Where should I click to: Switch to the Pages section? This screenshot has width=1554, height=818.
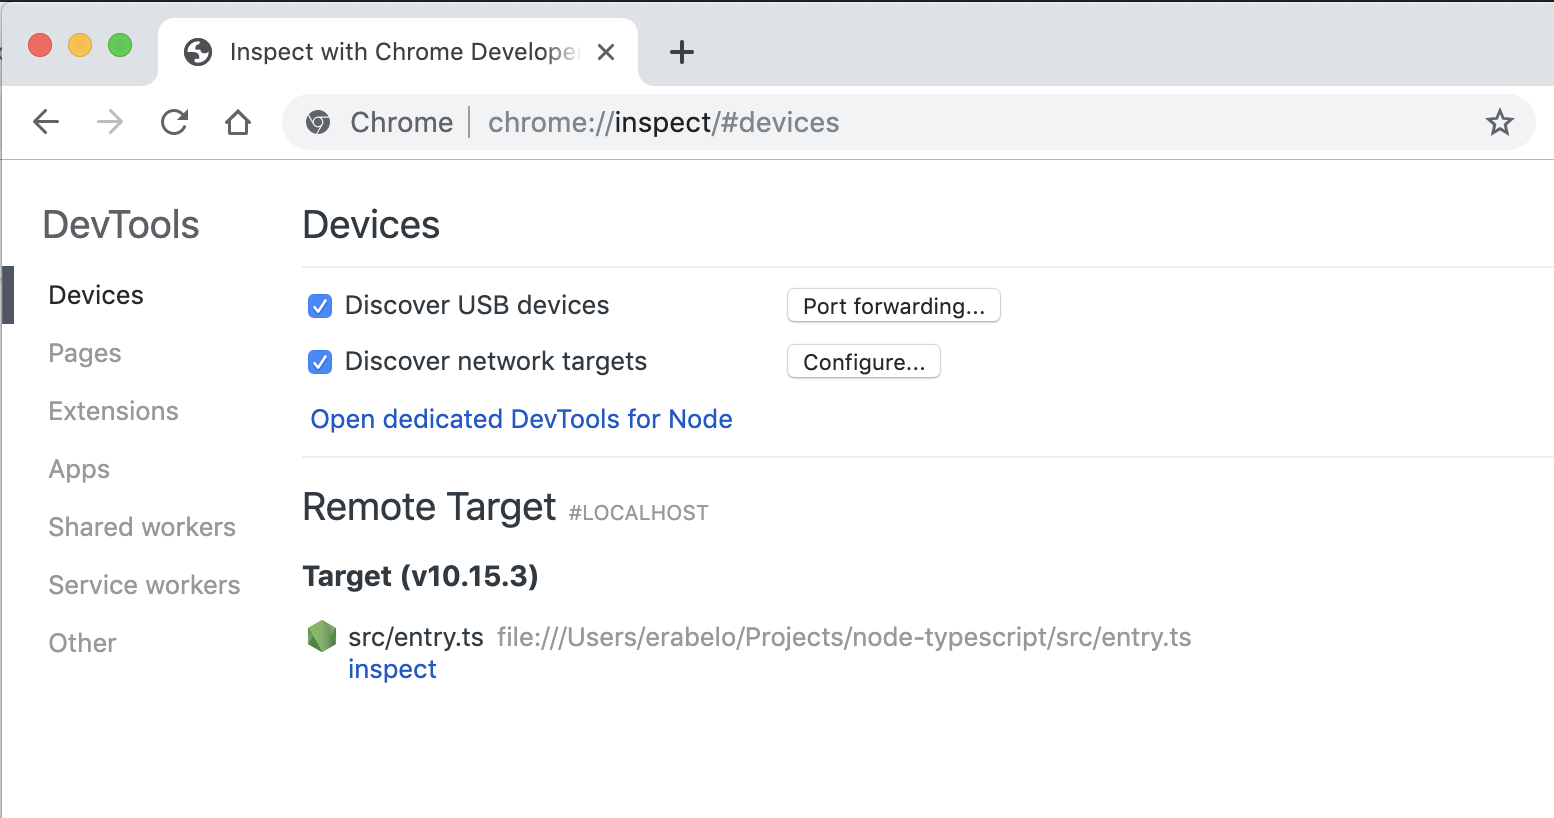pyautogui.click(x=85, y=353)
